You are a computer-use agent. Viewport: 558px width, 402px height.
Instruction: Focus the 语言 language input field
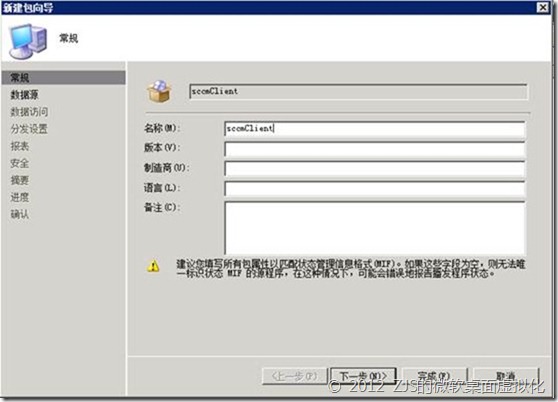coord(375,189)
